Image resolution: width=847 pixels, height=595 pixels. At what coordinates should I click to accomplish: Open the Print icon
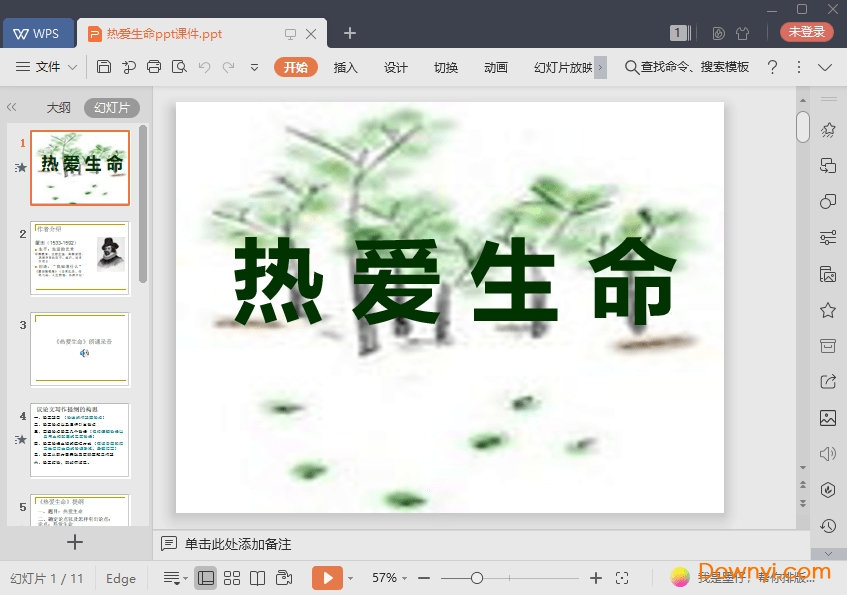coord(153,67)
